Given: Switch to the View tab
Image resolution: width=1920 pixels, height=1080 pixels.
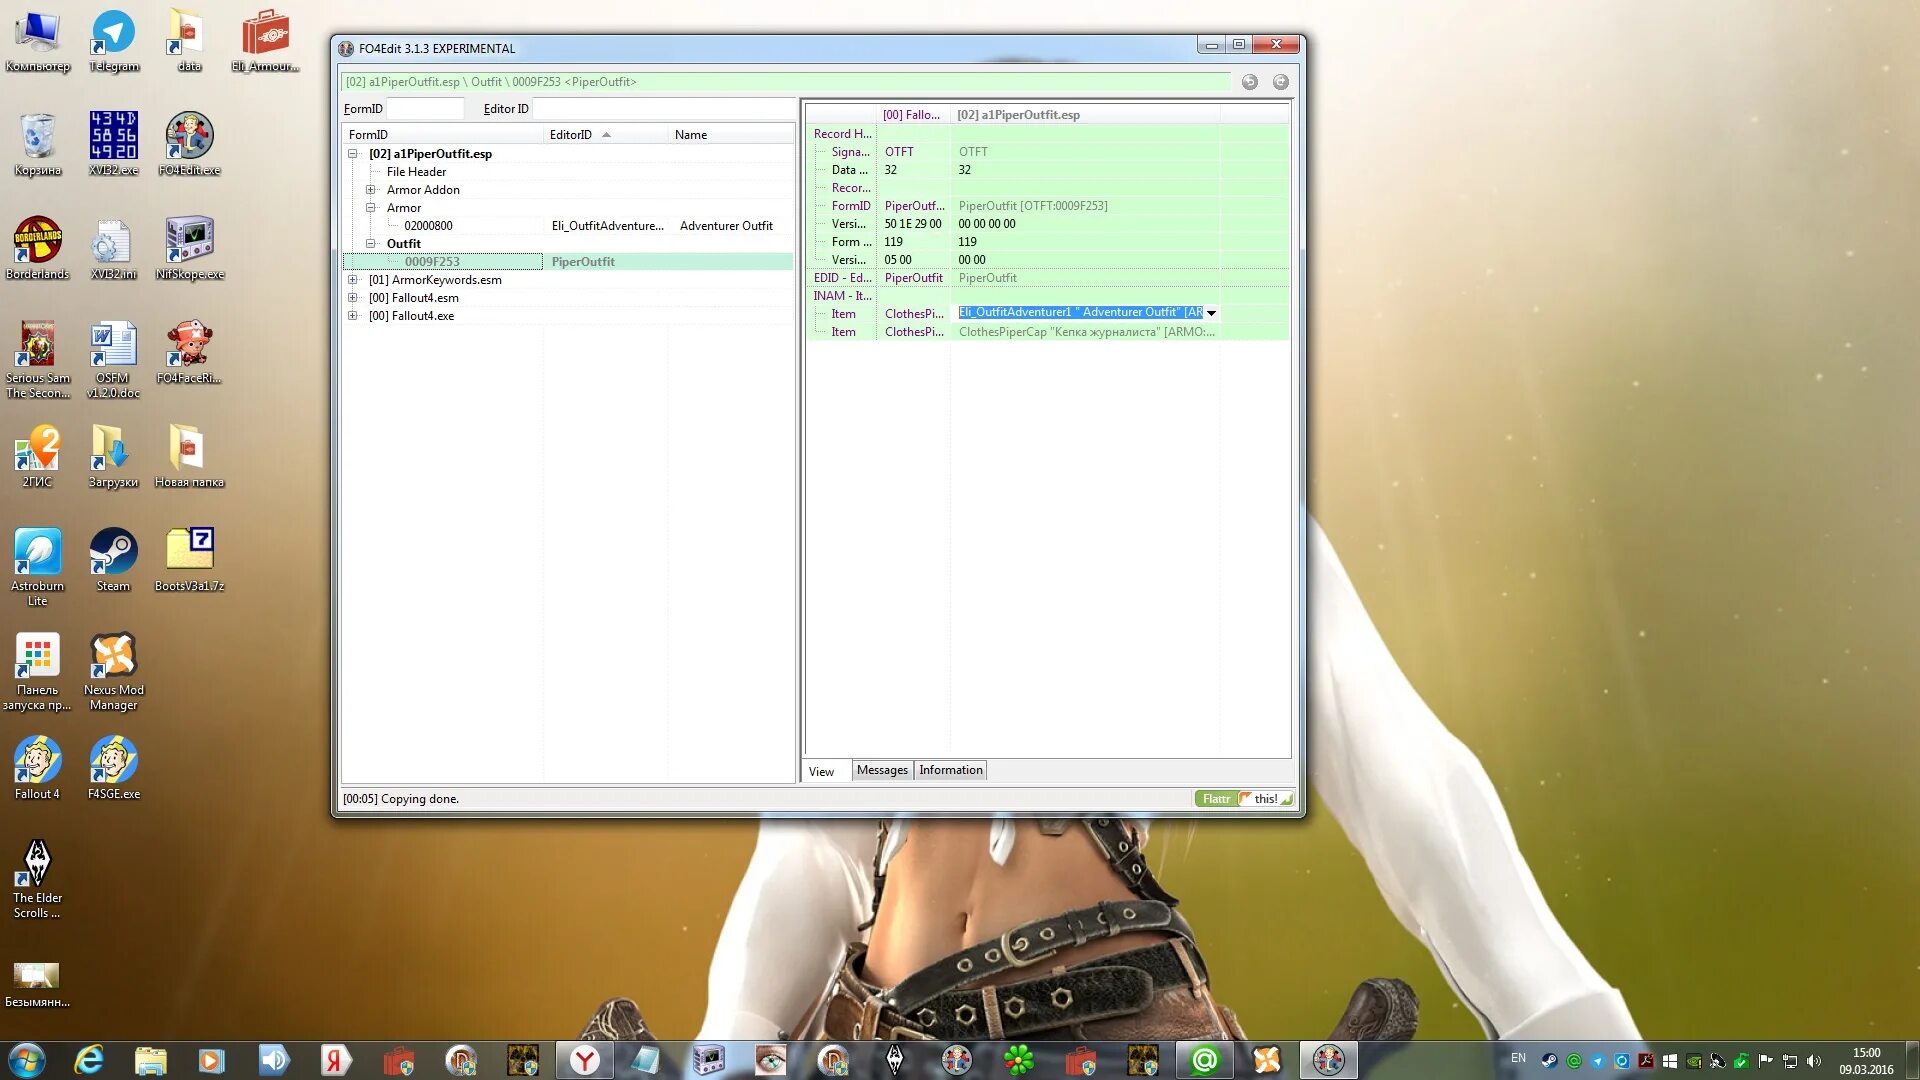Looking at the screenshot, I should (822, 771).
